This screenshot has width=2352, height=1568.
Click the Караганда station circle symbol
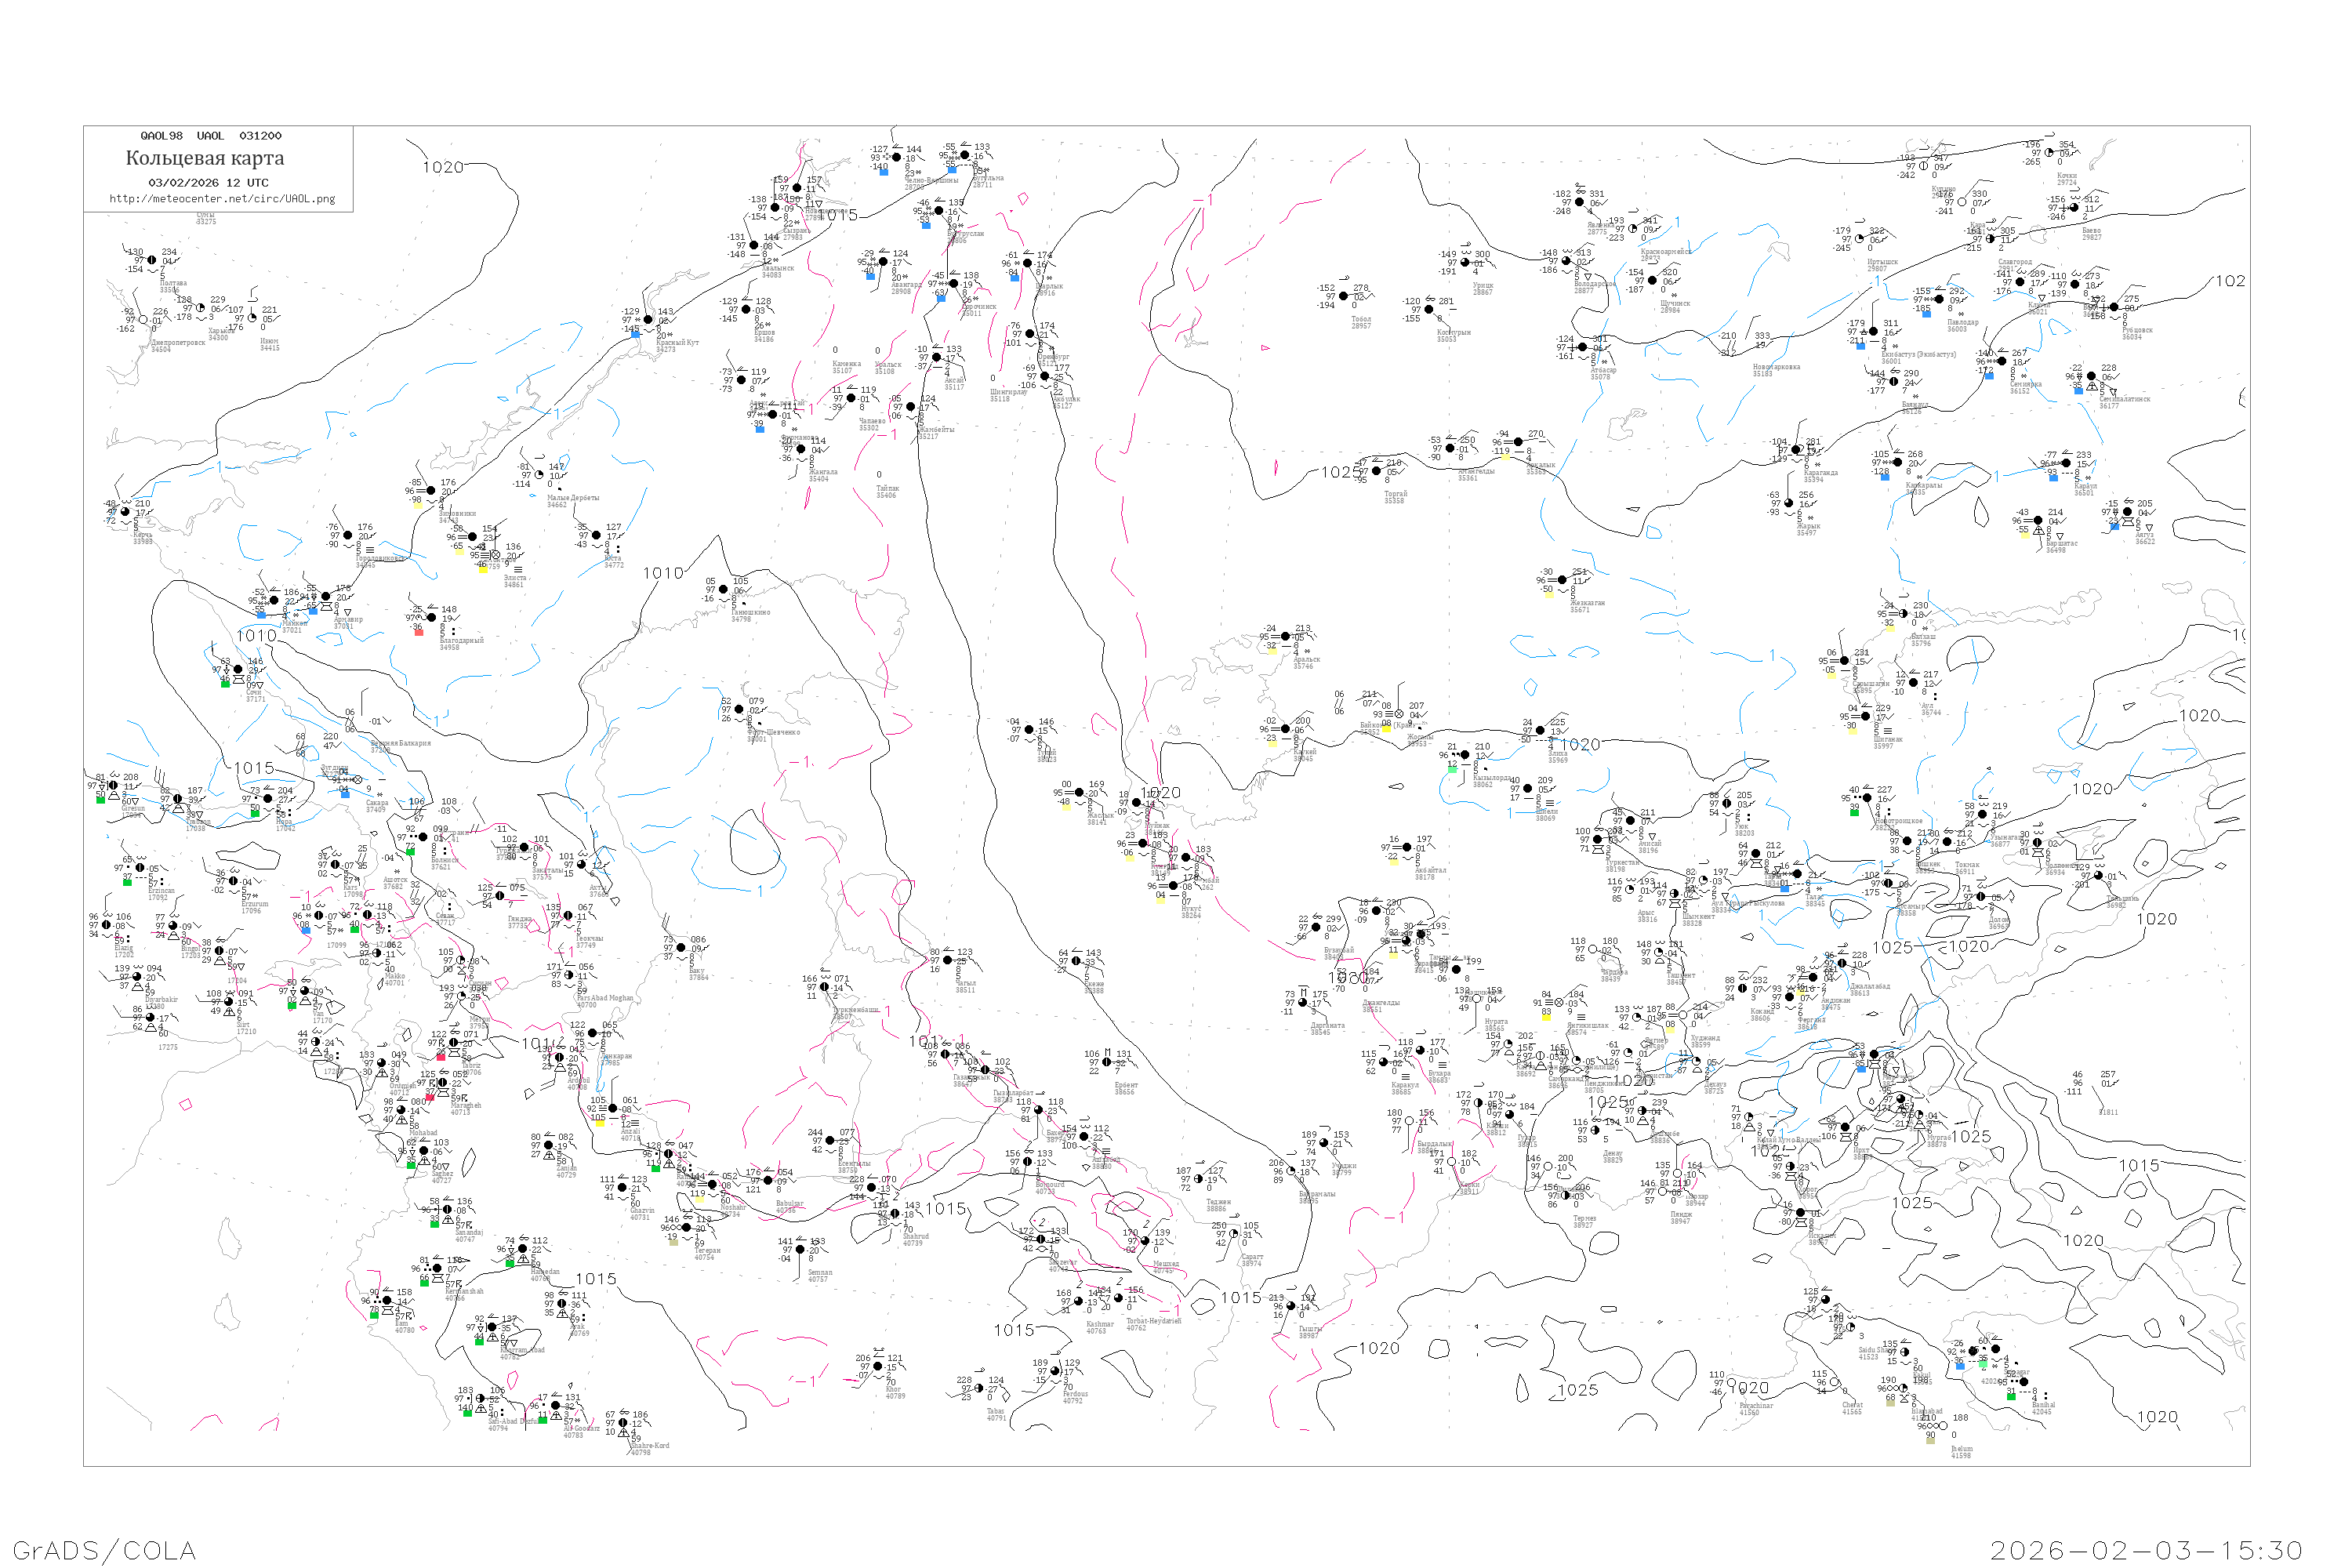point(1798,450)
